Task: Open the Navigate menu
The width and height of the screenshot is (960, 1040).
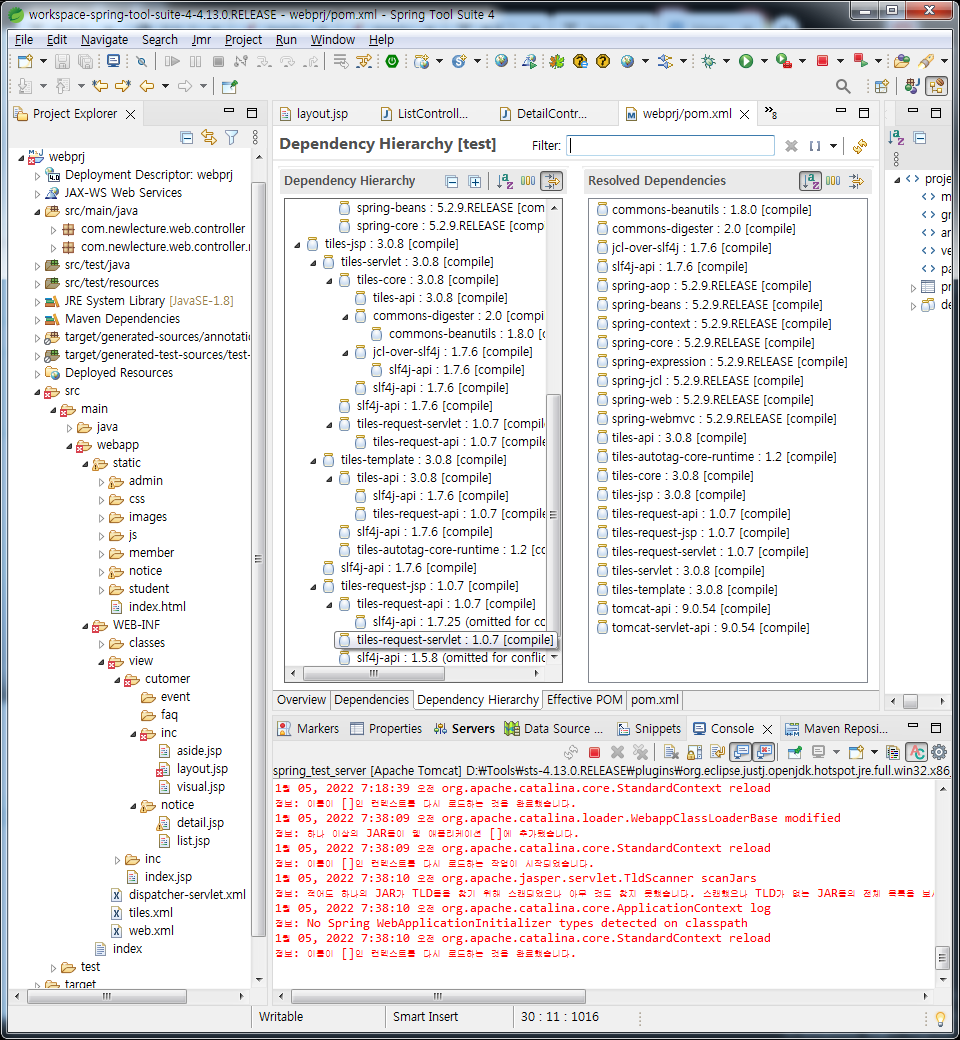Action: tap(104, 40)
